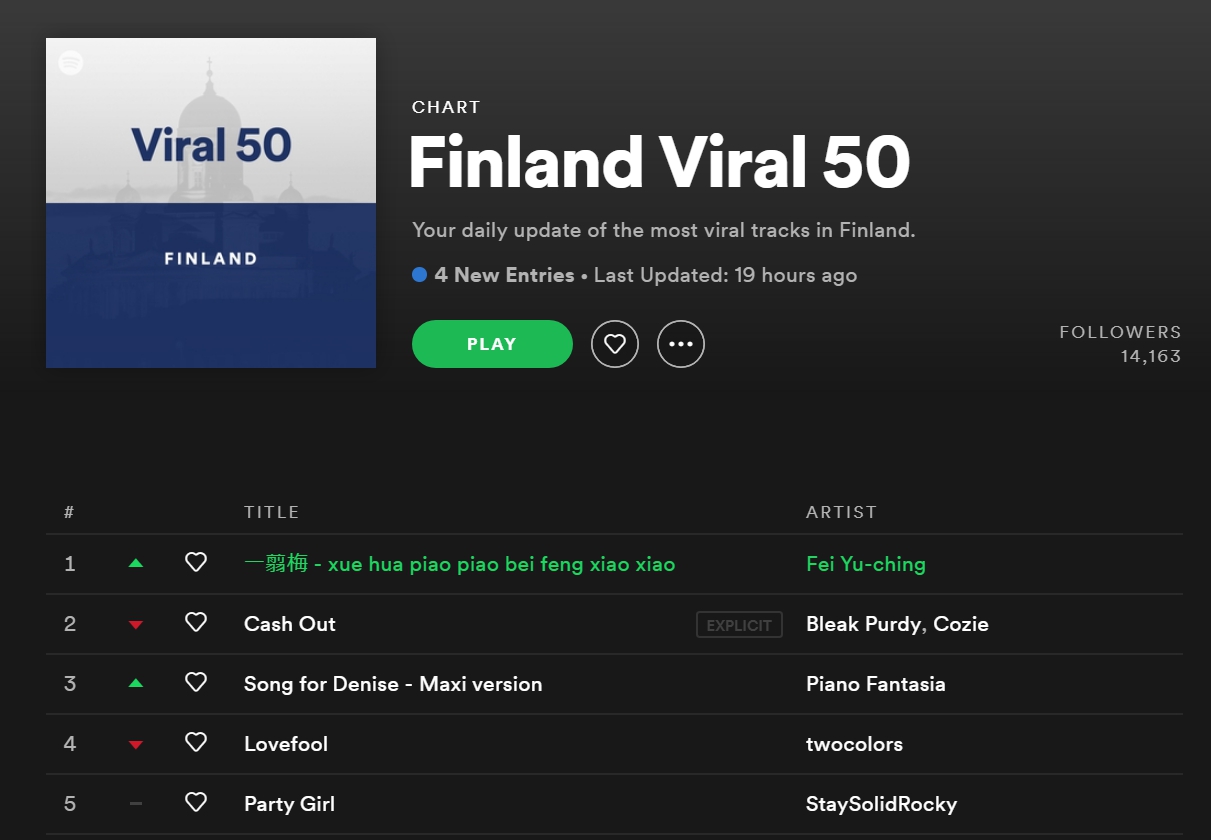
Task: Heart the Party Girl track
Action: pos(196,803)
